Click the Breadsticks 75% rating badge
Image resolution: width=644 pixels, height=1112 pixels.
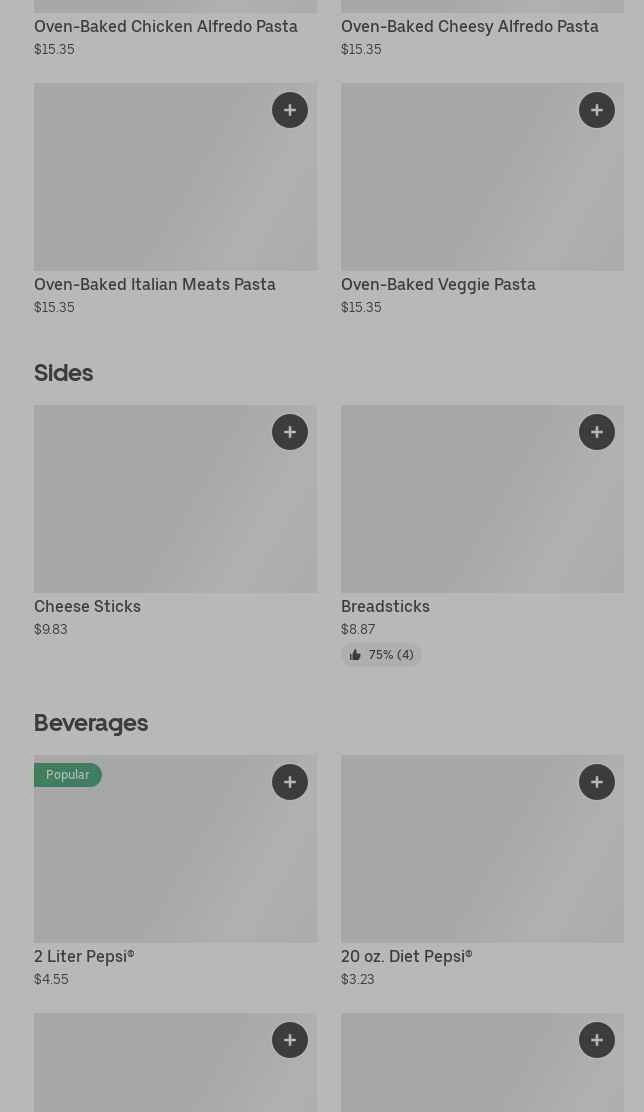coord(381,655)
